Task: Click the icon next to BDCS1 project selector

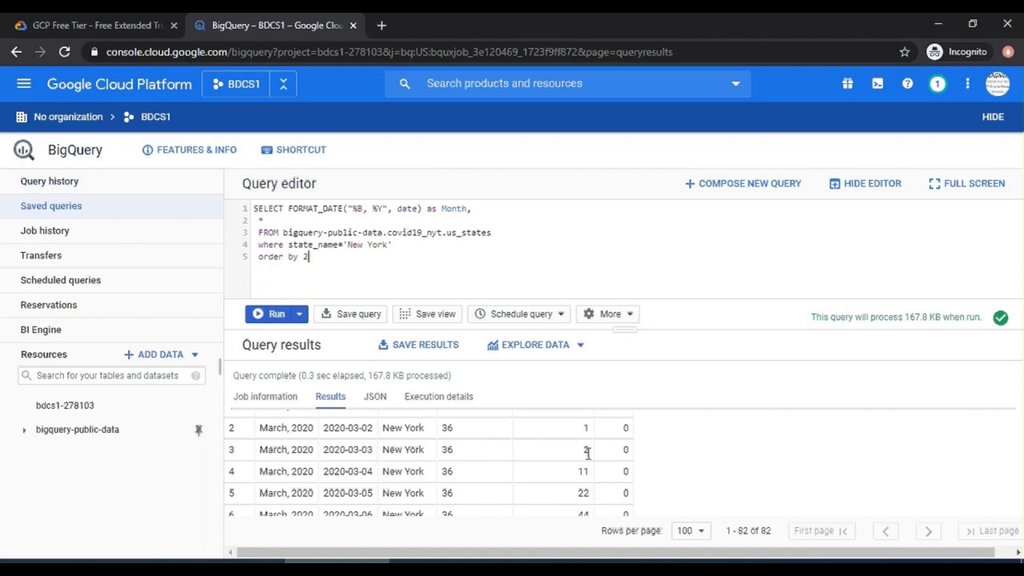Action: 283,84
